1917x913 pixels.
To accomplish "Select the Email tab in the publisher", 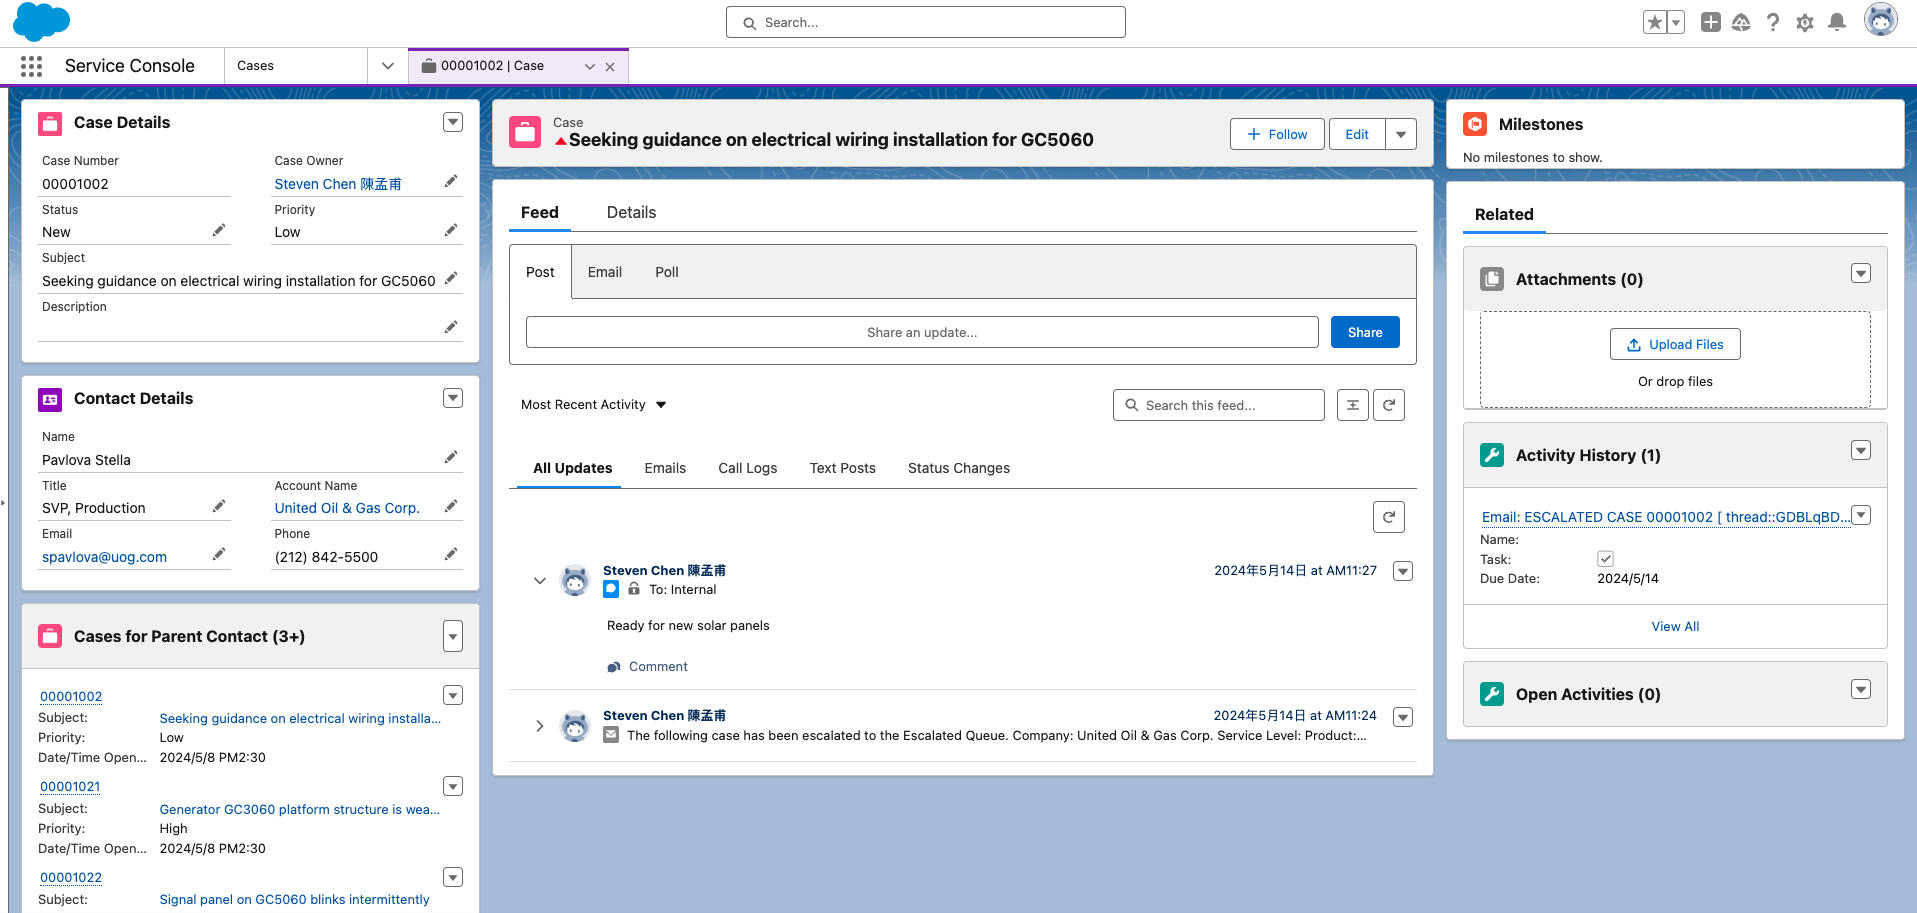I will point(604,271).
